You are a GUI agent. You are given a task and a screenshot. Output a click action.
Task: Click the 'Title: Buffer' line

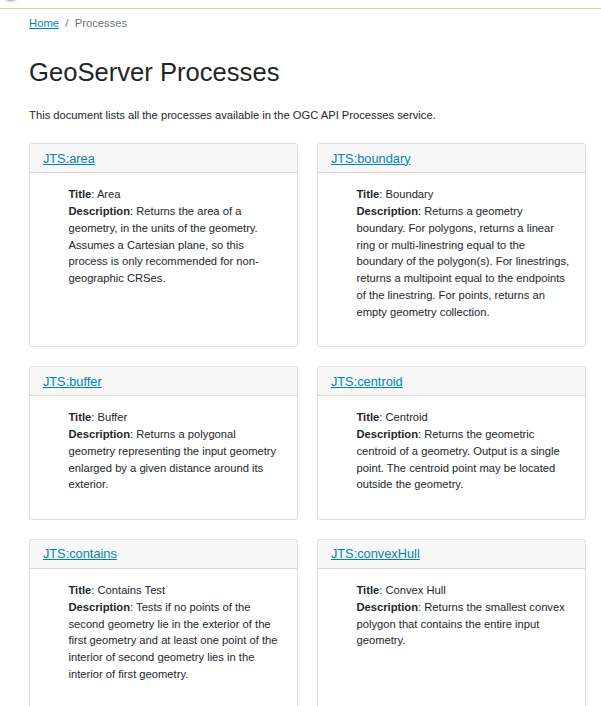pos(98,417)
